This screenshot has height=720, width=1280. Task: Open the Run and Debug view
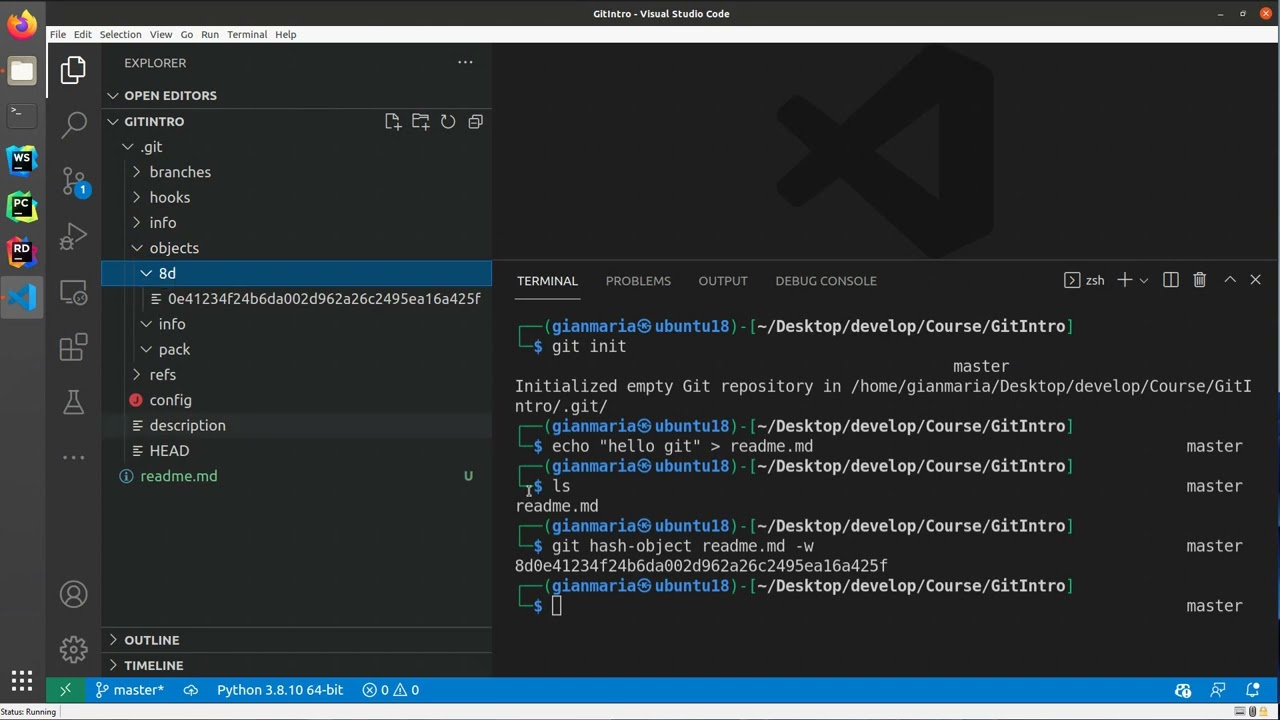73,236
